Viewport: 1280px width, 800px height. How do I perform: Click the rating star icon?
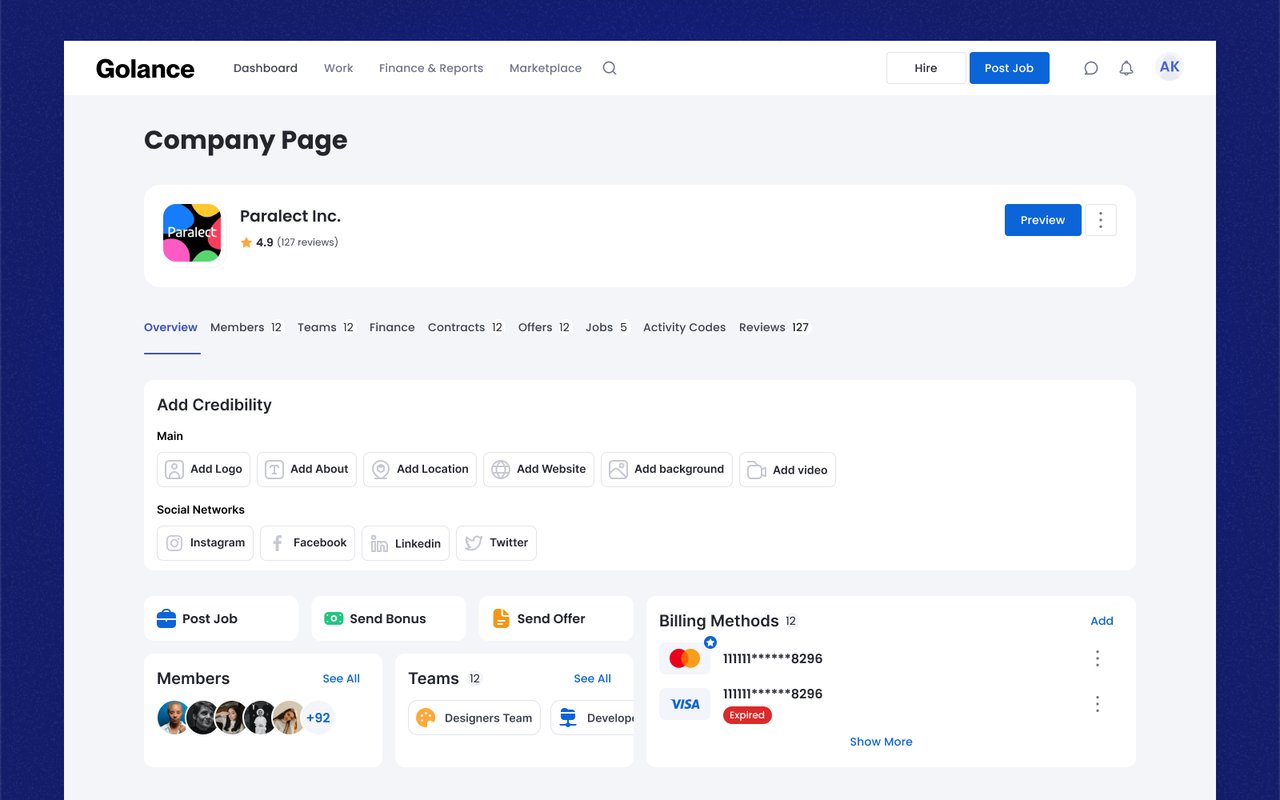(246, 242)
